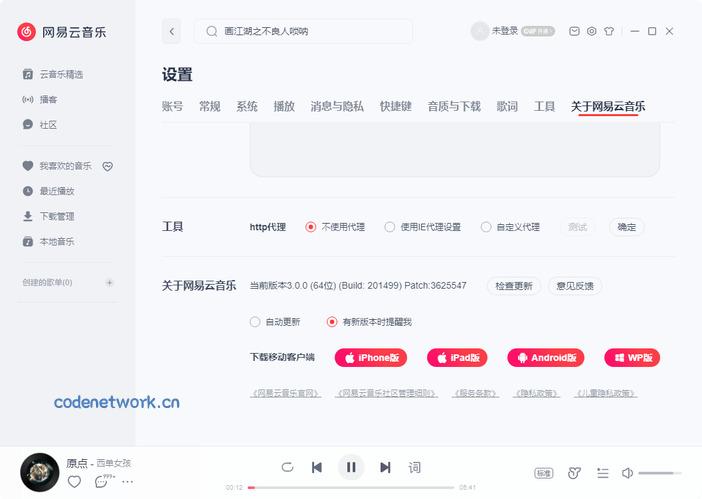Change sound quality 标准 button

coord(544,473)
